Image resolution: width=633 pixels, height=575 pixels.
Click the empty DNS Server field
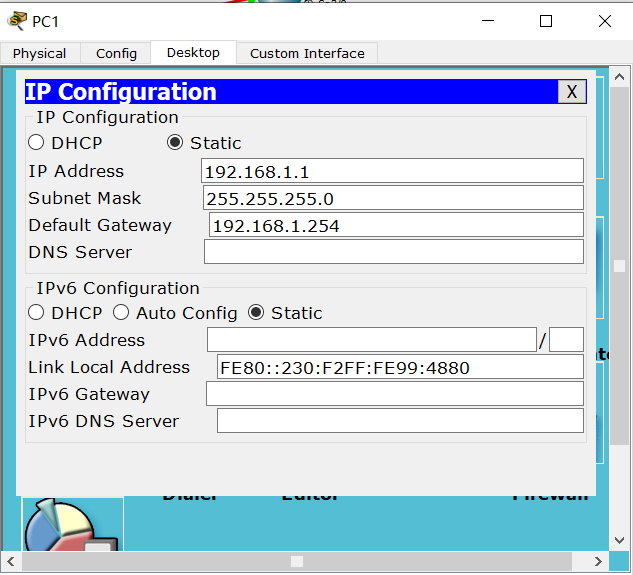click(x=394, y=252)
